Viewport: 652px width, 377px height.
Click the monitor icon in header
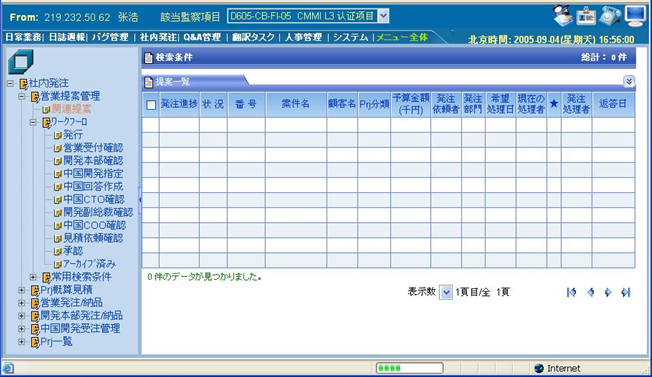coord(636,16)
